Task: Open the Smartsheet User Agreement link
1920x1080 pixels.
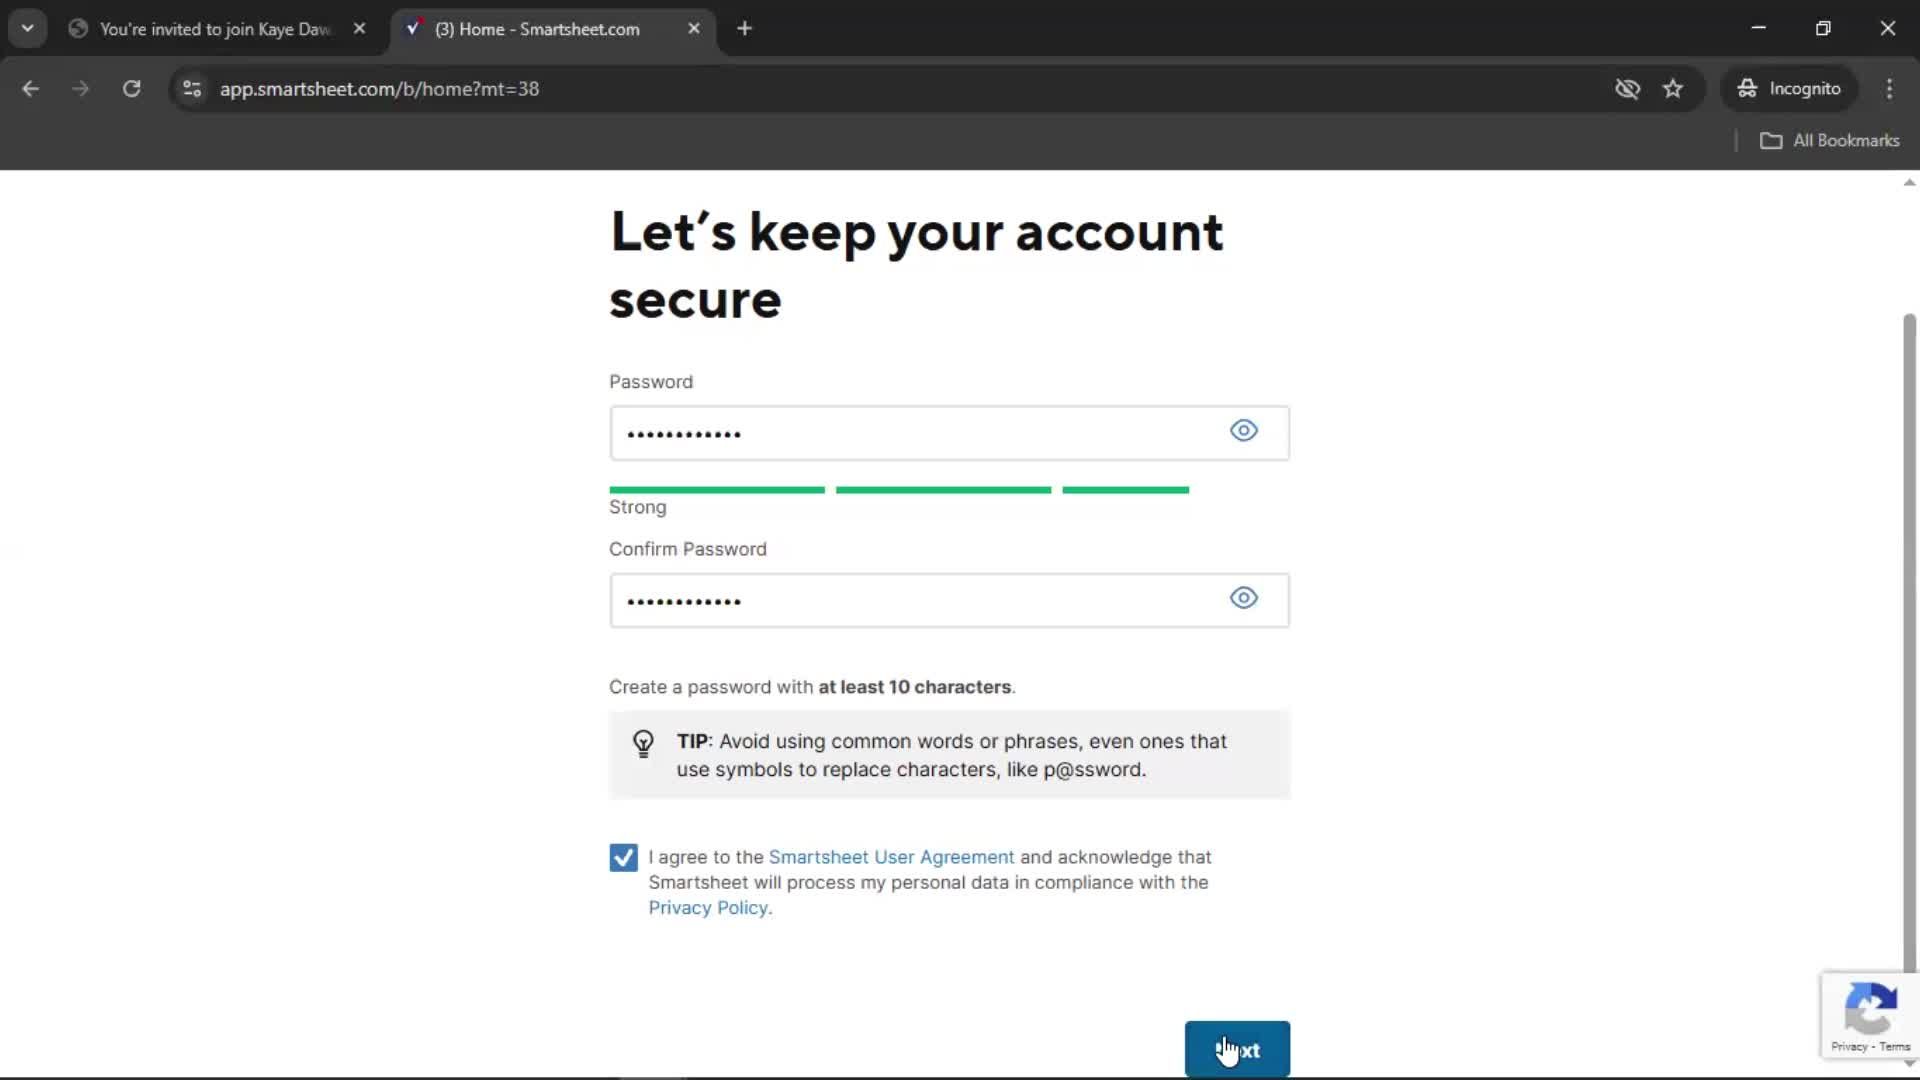Action: 890,857
